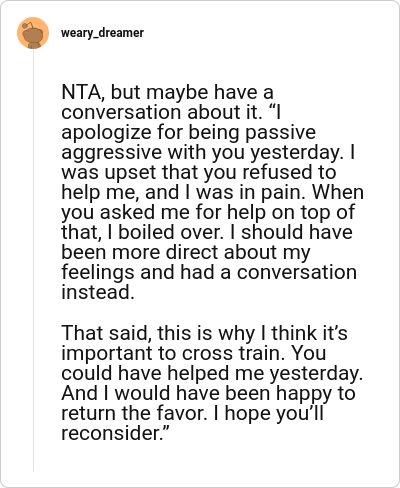Click the blank area below the comment text
Screen dimensions: 400x488
(x=213, y=462)
